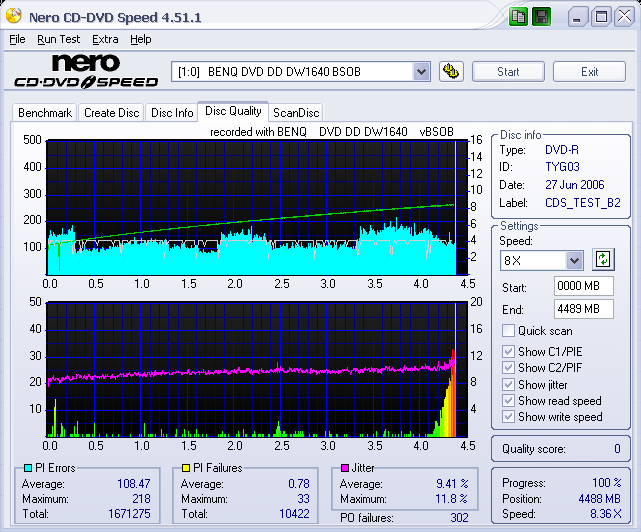
Task: Click the magenta Jitter legend square
Action: (344, 468)
